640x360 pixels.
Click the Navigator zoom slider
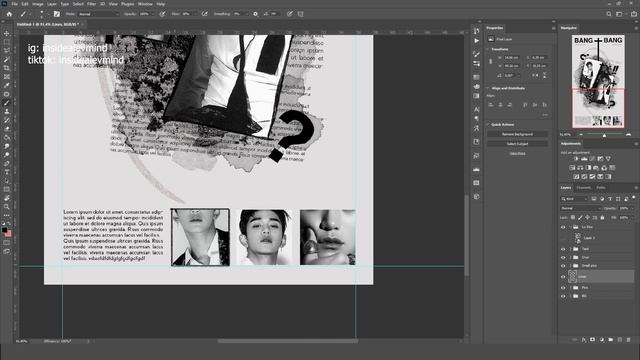pos(604,134)
